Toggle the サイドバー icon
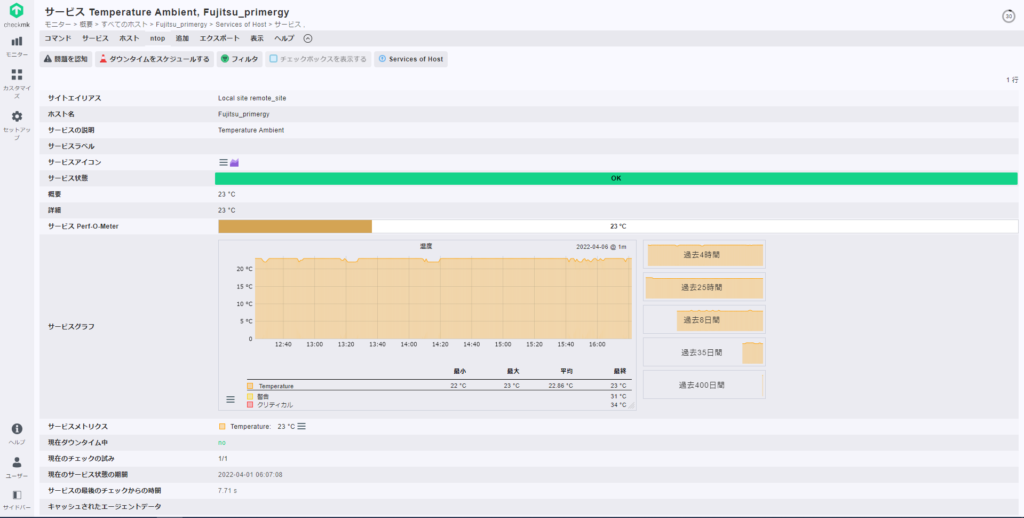Image resolution: width=1024 pixels, height=518 pixels. 17,500
